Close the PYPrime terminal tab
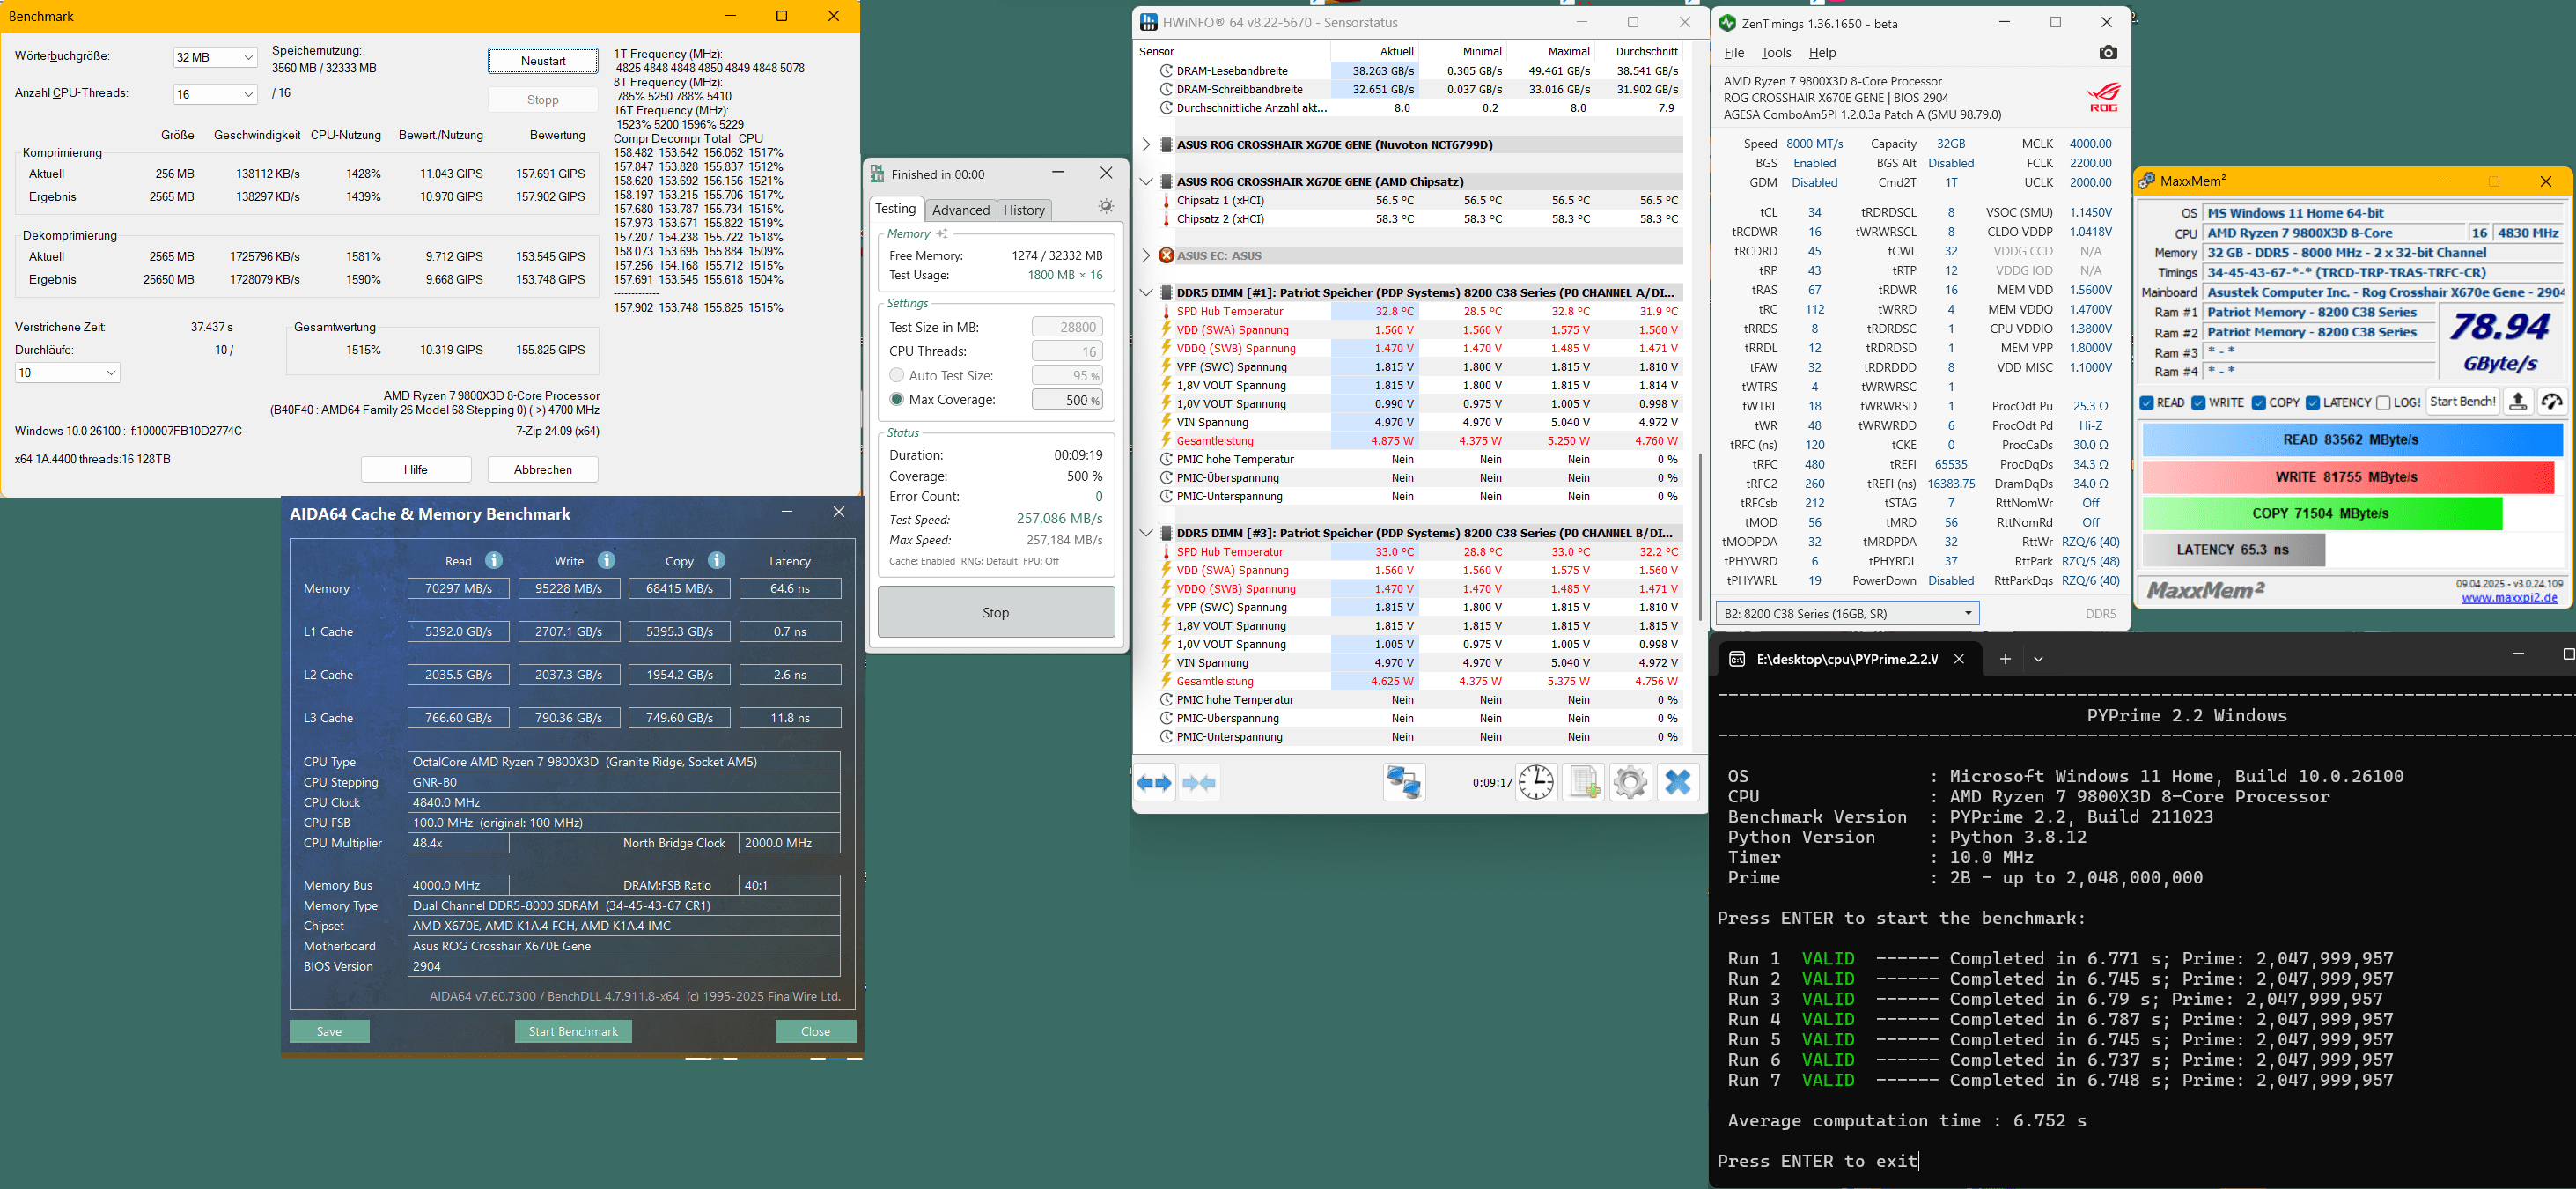 click(1959, 659)
